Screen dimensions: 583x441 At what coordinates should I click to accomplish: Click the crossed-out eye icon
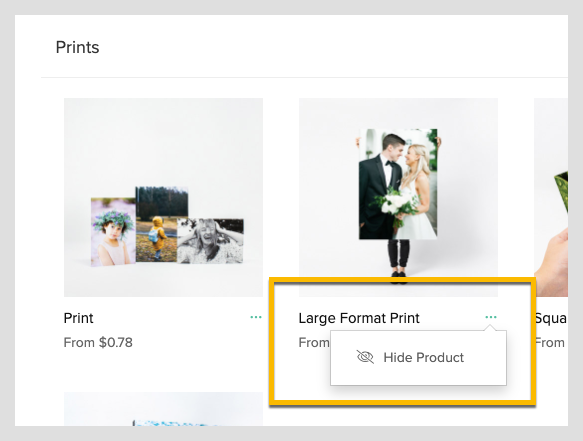coord(365,357)
